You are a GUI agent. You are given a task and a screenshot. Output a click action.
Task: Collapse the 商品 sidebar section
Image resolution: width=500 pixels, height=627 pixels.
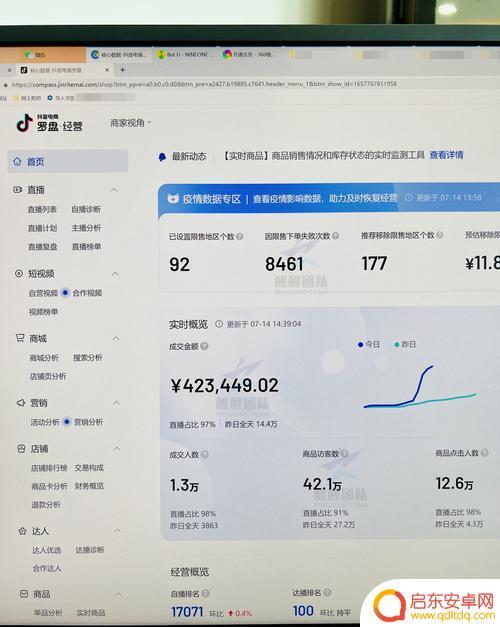point(118,595)
